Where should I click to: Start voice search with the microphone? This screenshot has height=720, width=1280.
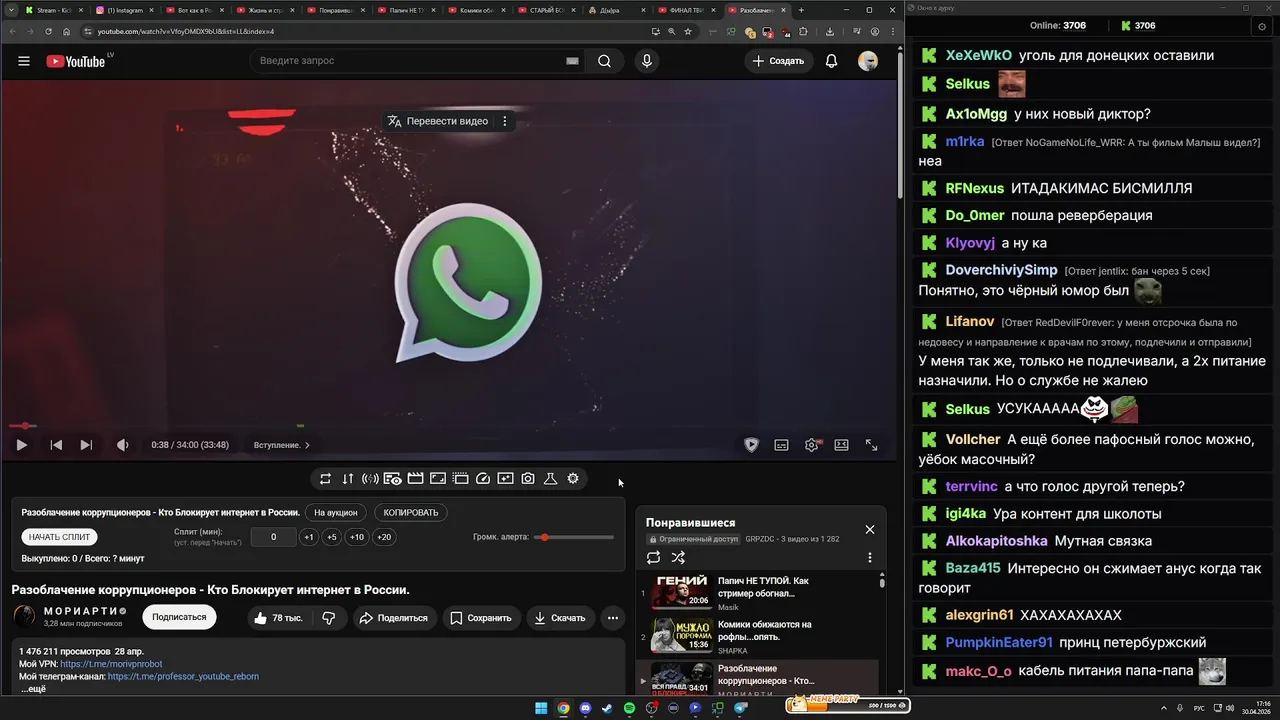(647, 61)
